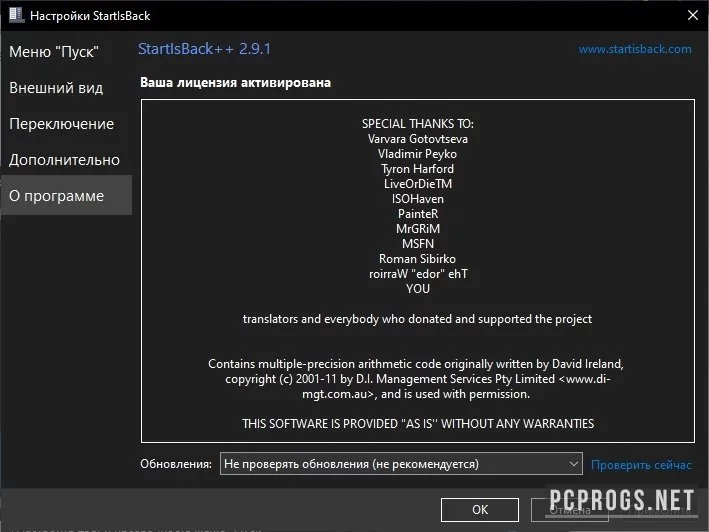
Task: Click the Обновления: label
Action: pyautogui.click(x=176, y=464)
